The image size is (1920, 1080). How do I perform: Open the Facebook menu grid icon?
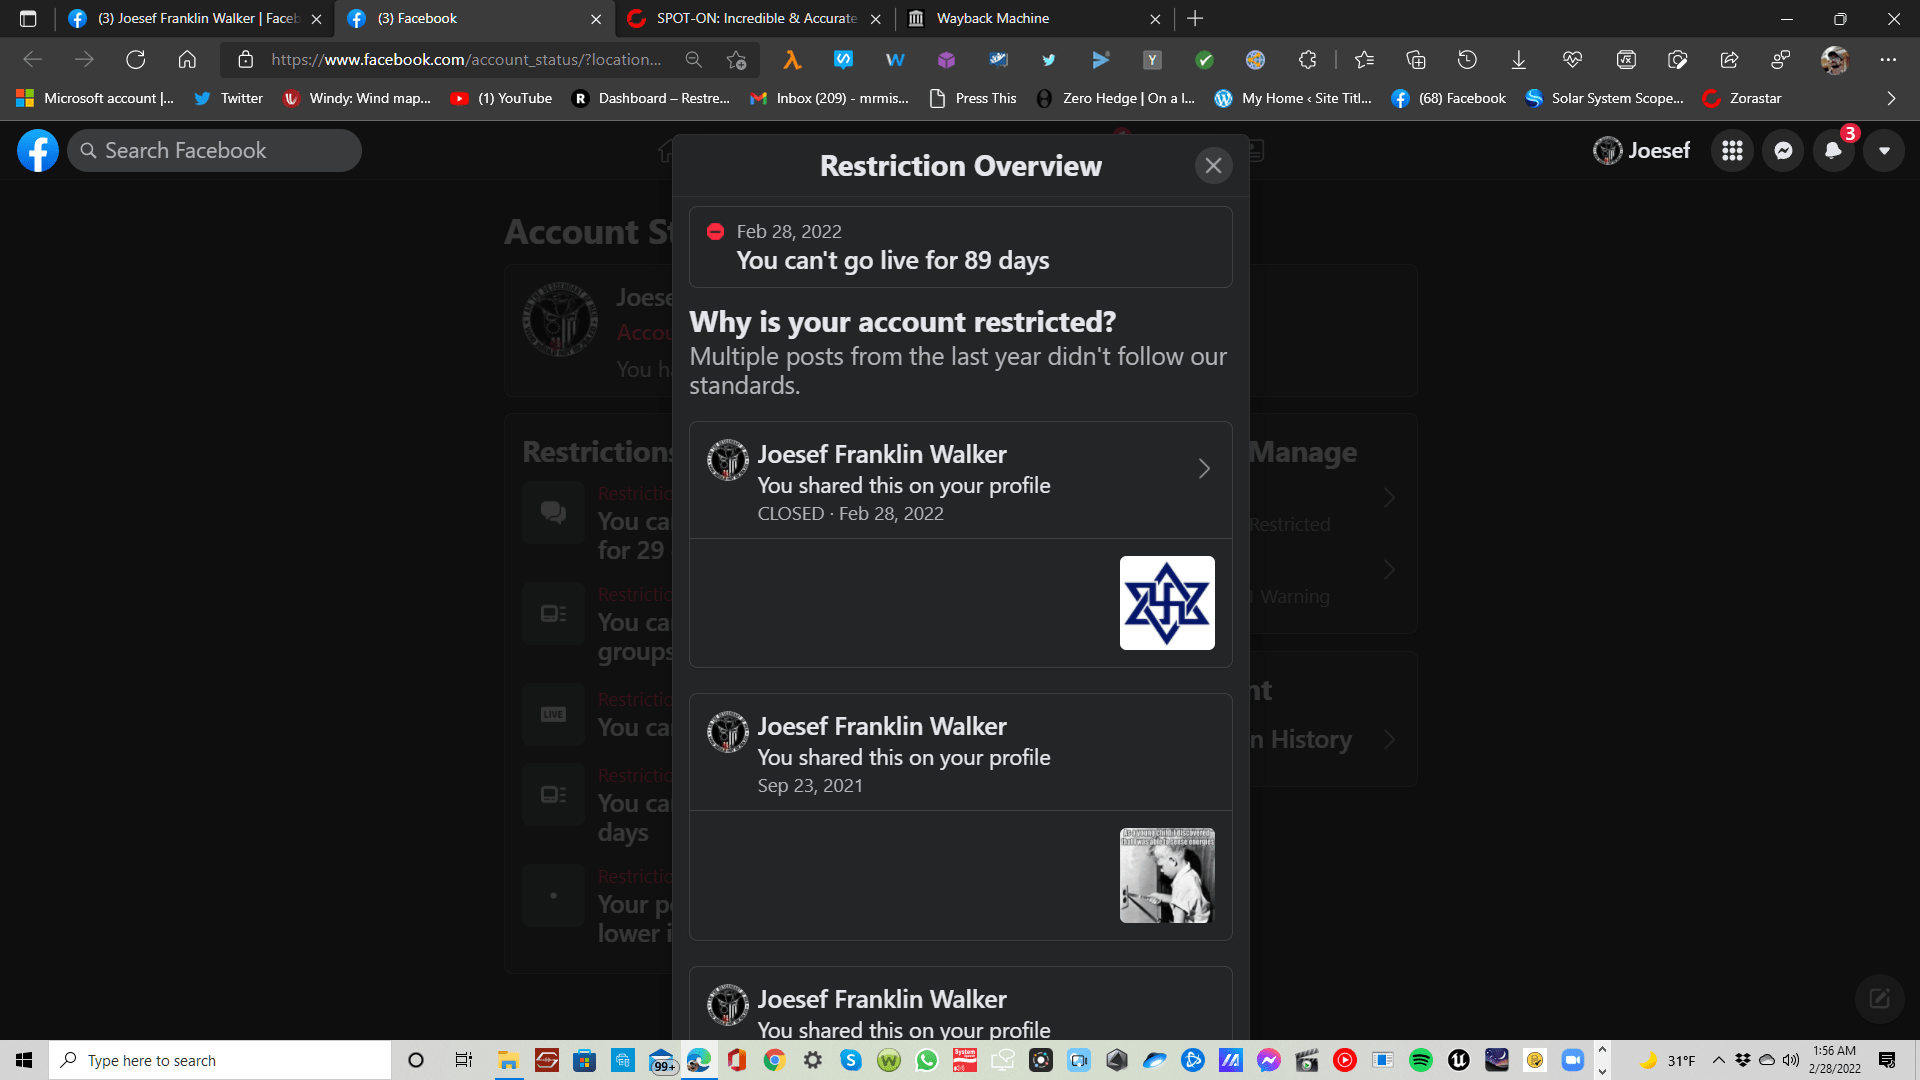pos(1733,151)
